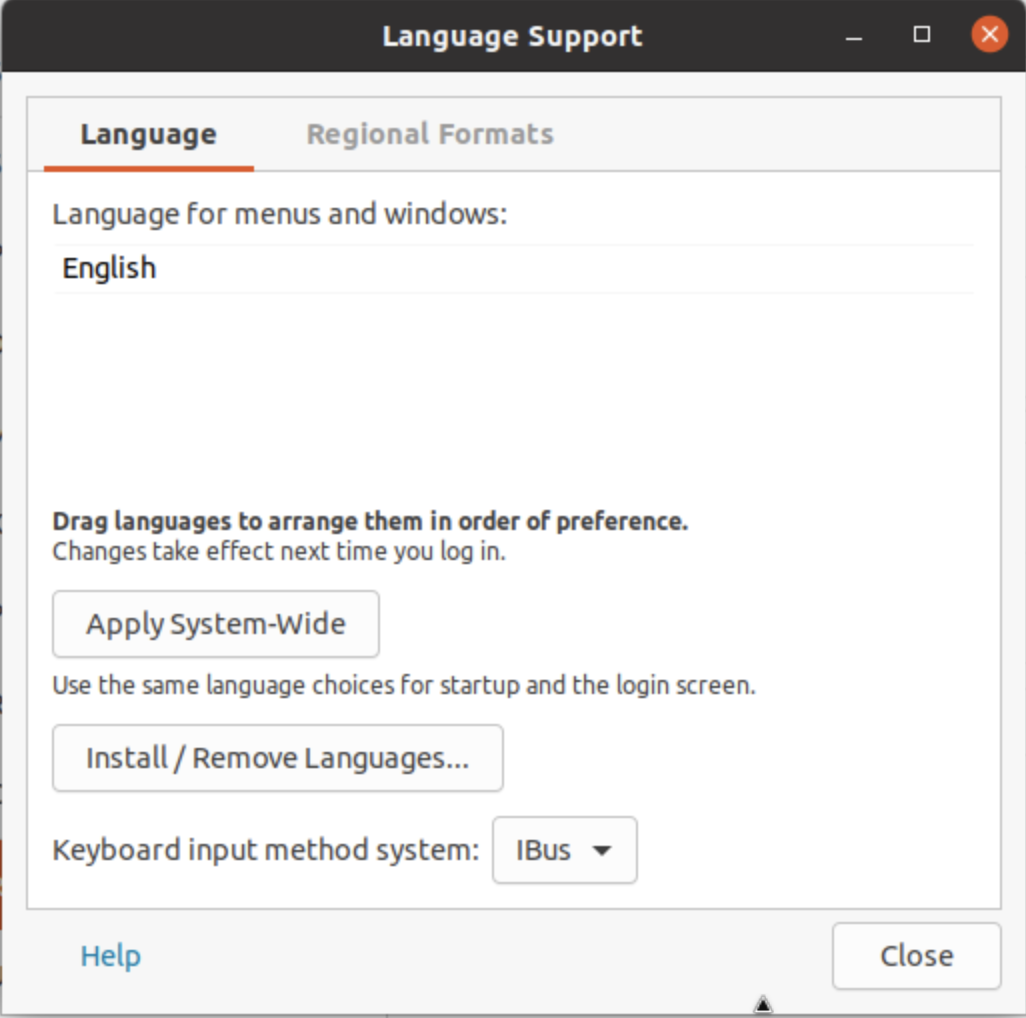This screenshot has height=1018, width=1026.
Task: Open Install / Remove Languages dialog
Action: click(x=277, y=758)
